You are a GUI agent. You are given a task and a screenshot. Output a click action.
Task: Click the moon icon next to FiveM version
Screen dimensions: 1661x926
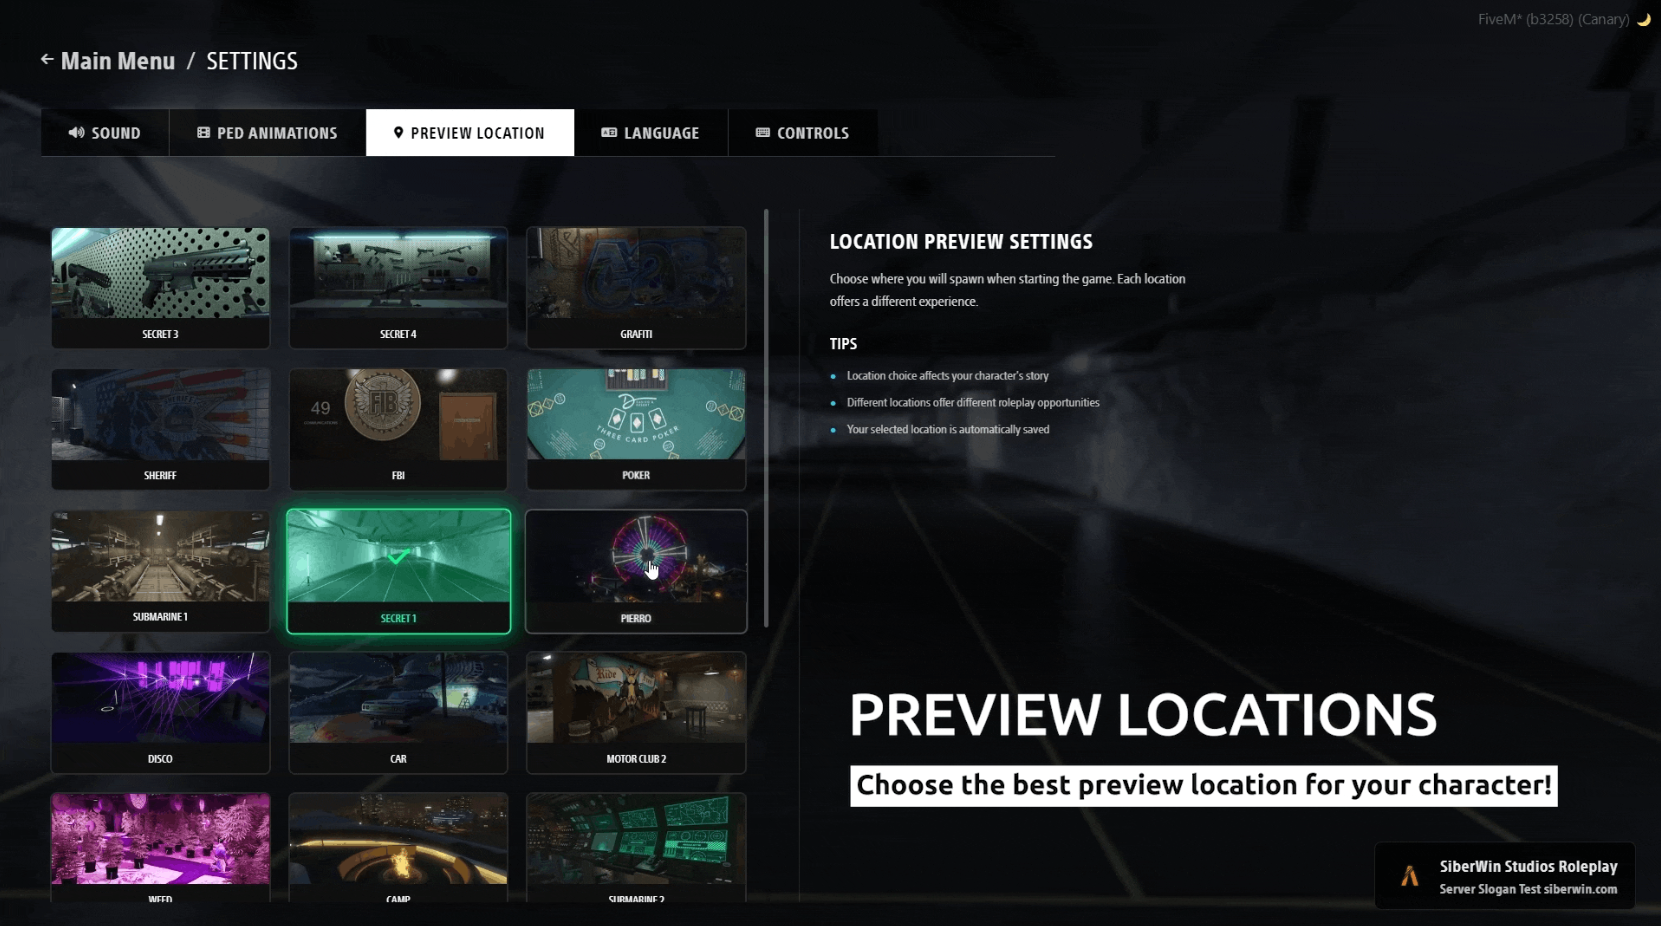click(1644, 19)
